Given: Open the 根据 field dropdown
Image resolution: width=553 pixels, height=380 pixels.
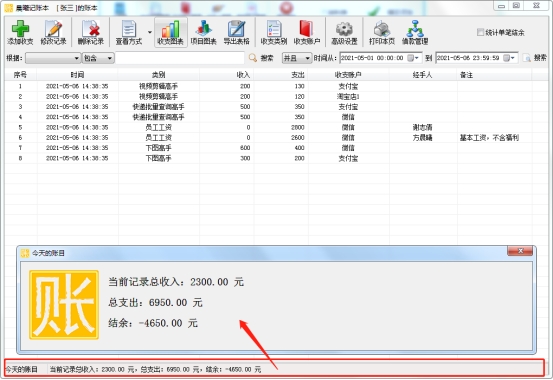Looking at the screenshot, I should tap(53, 58).
